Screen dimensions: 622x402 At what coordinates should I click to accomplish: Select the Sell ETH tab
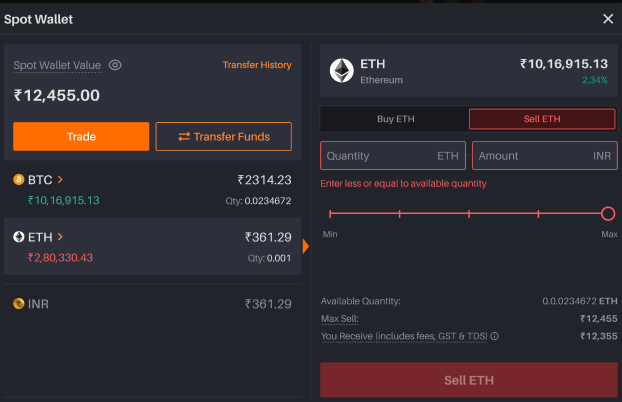(x=542, y=119)
